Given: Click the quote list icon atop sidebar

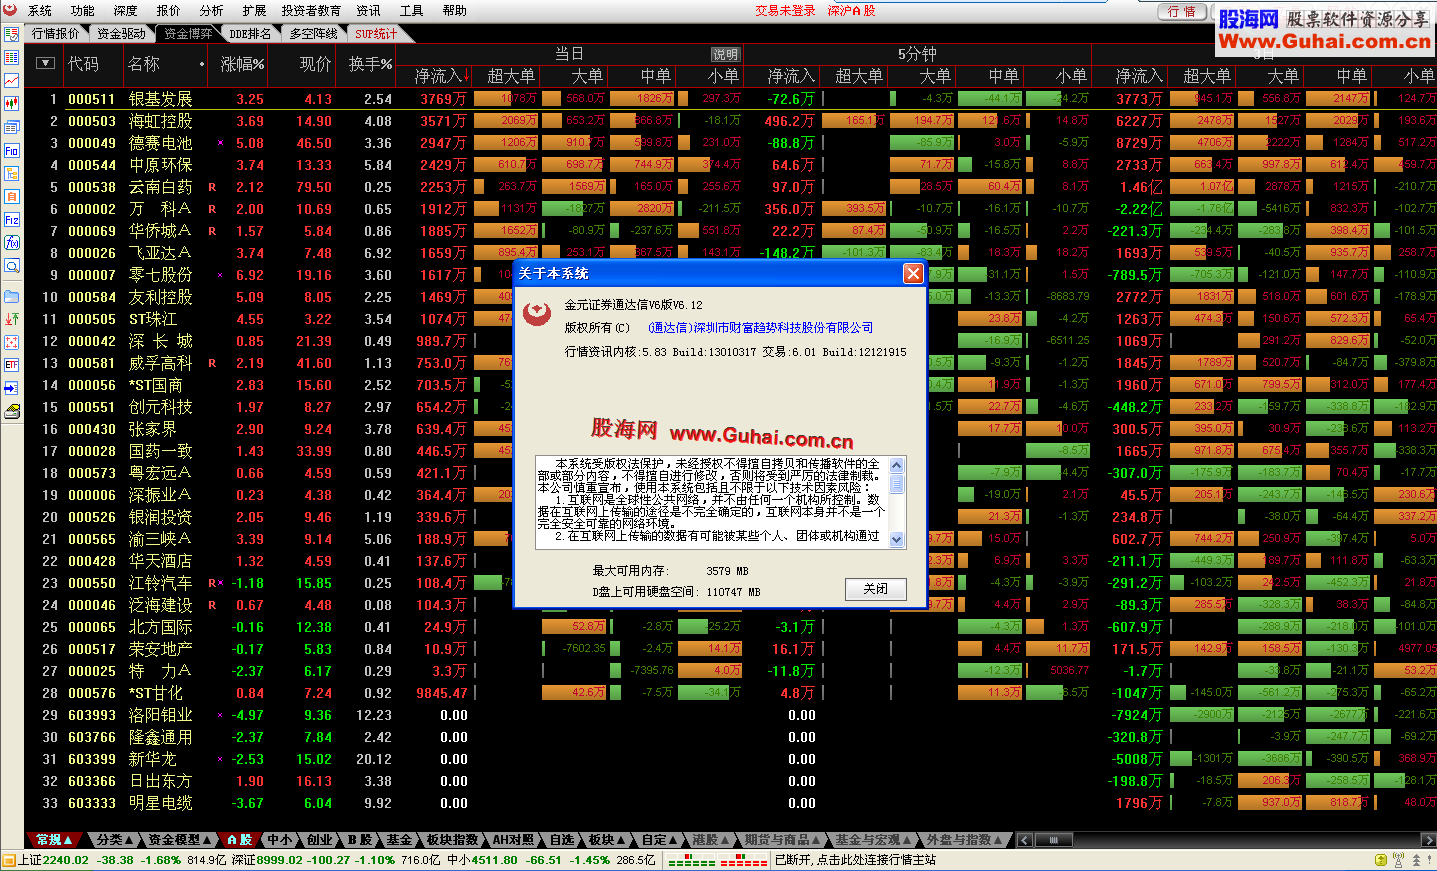Looking at the screenshot, I should 12,34.
